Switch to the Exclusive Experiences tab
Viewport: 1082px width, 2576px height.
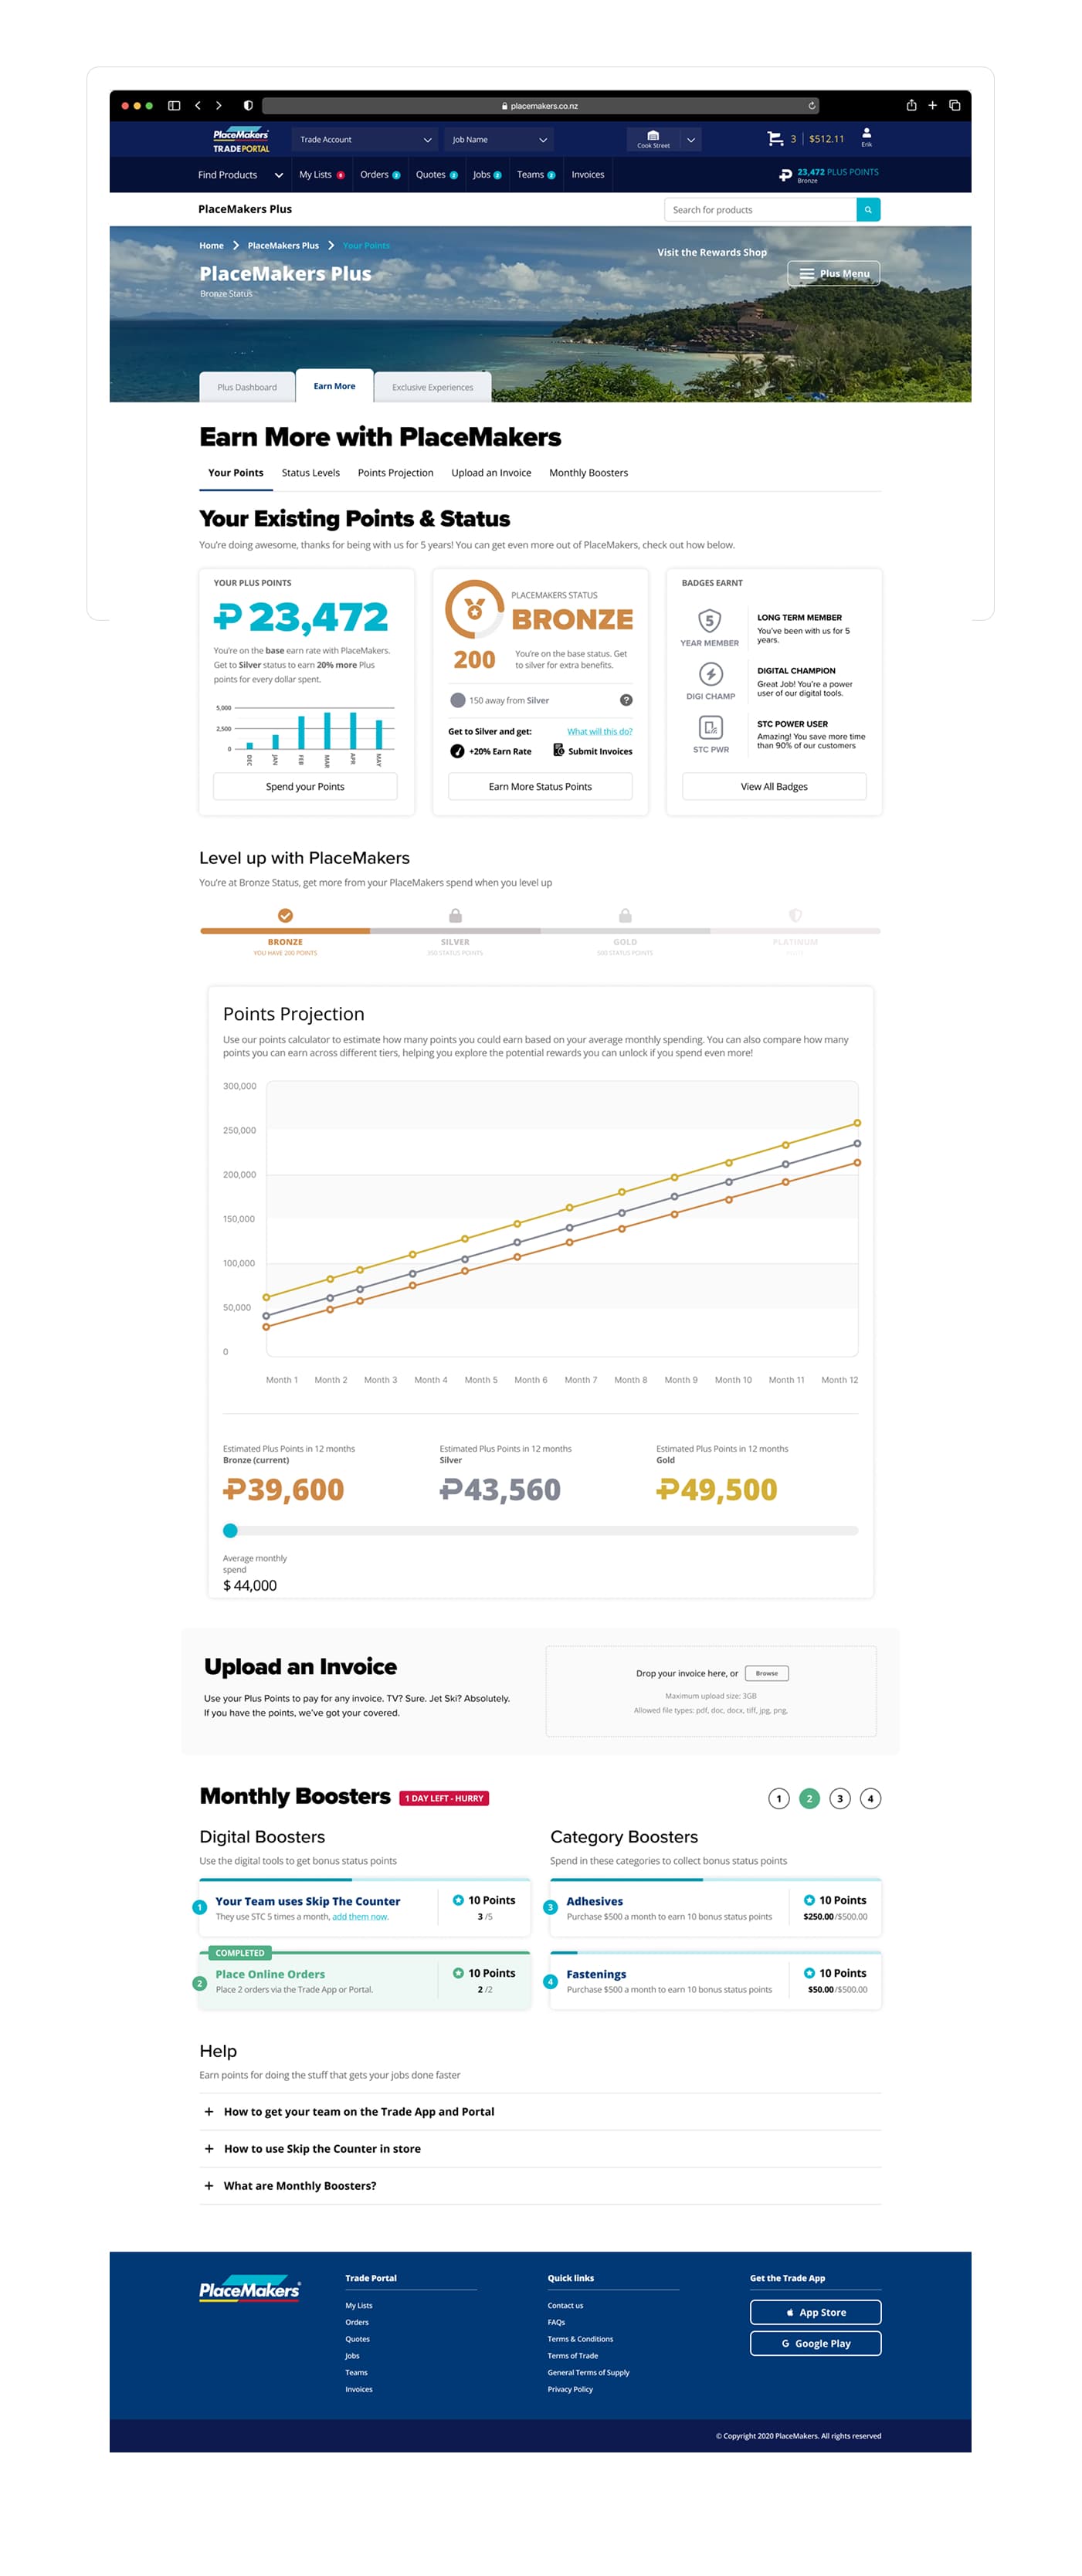pos(433,387)
